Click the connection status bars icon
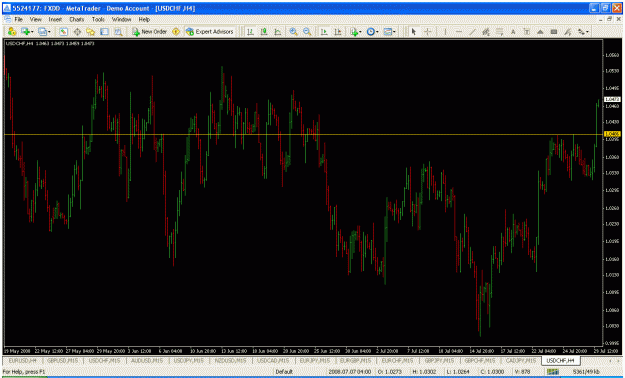 point(552,372)
